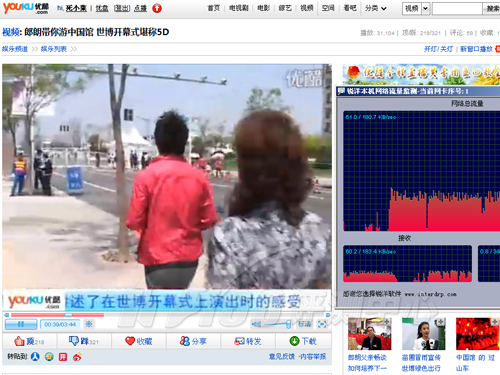Click the 郎朗父亲畅谈 video title link
Viewport: 500px width, 375px height.
tap(367, 363)
